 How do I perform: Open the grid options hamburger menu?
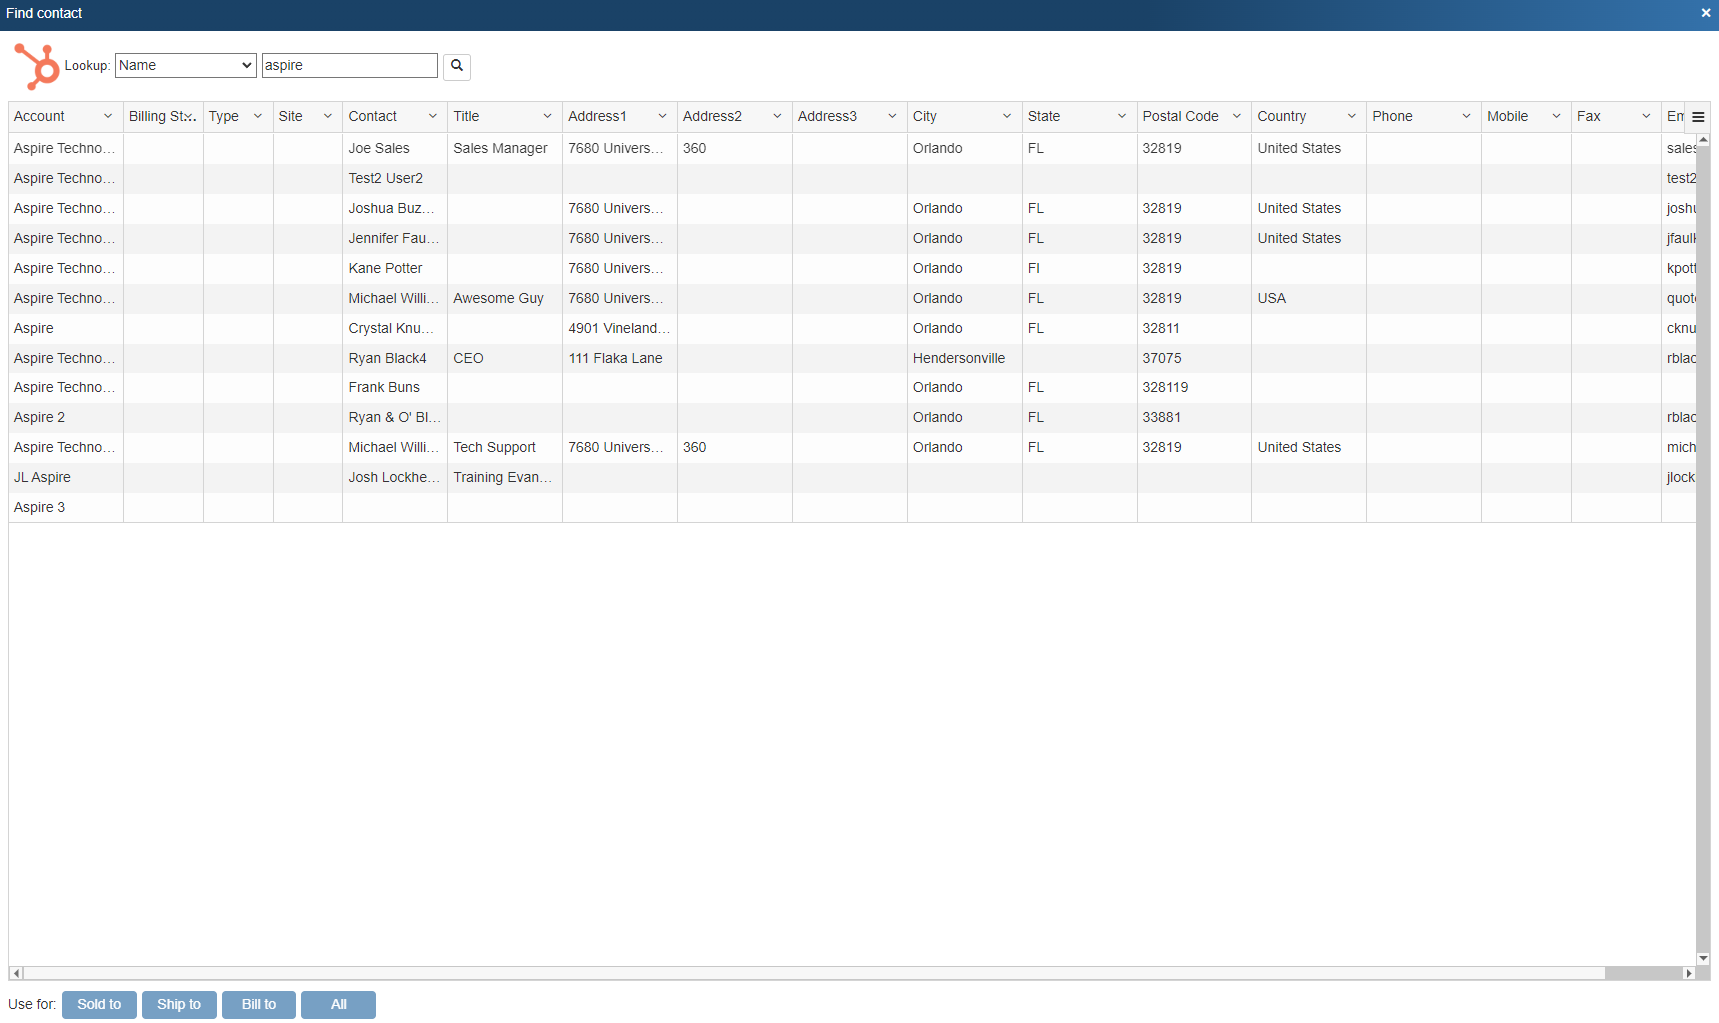[1697, 116]
